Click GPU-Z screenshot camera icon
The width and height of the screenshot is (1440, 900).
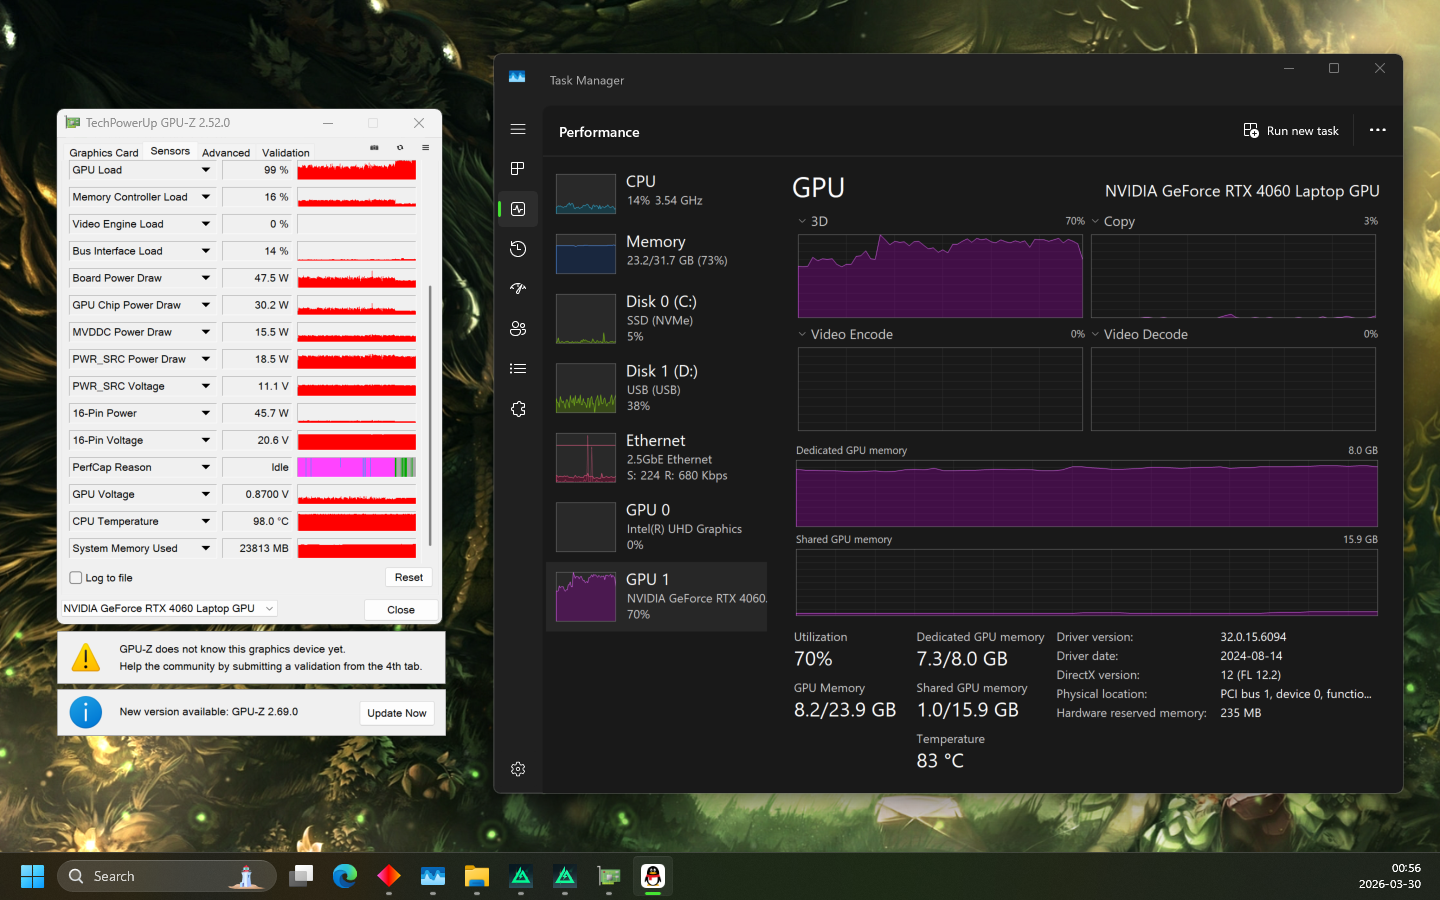(374, 148)
